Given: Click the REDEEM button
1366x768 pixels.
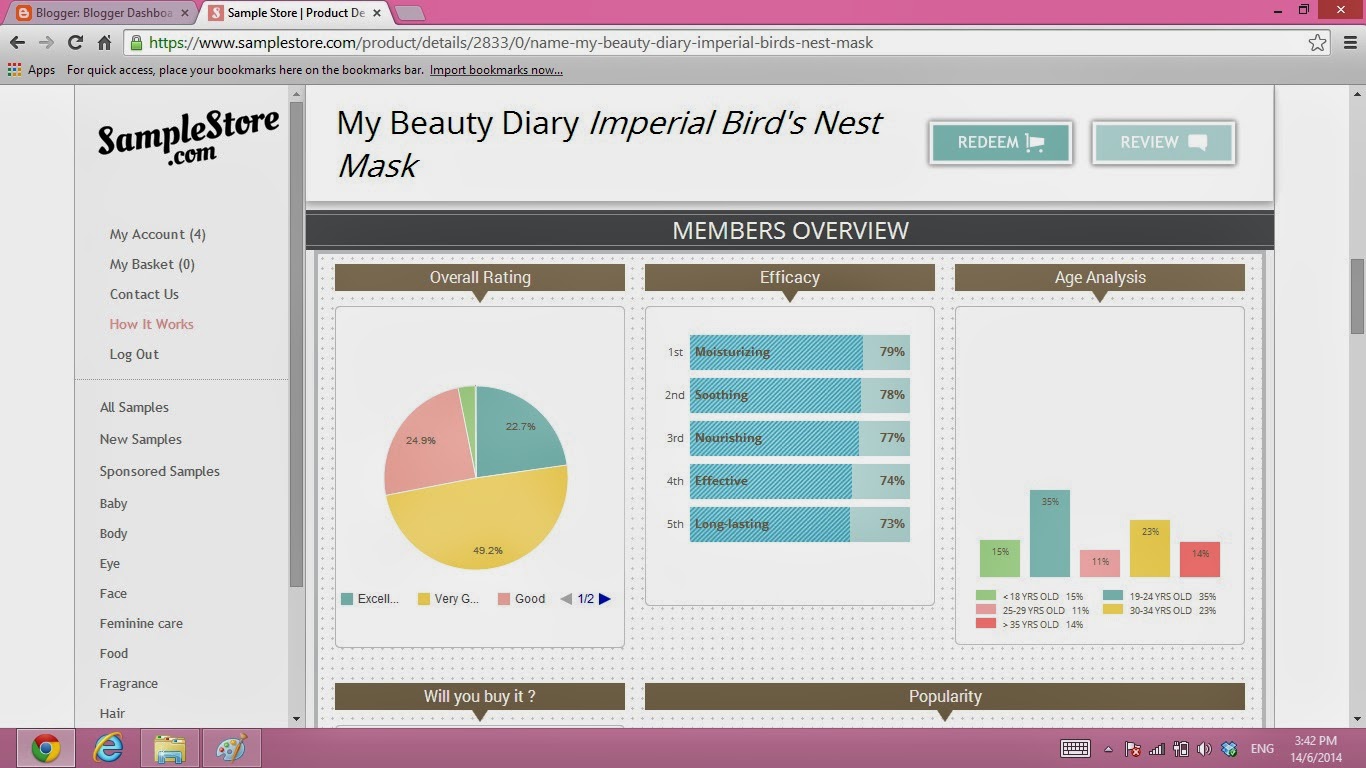Looking at the screenshot, I should coord(1001,143).
